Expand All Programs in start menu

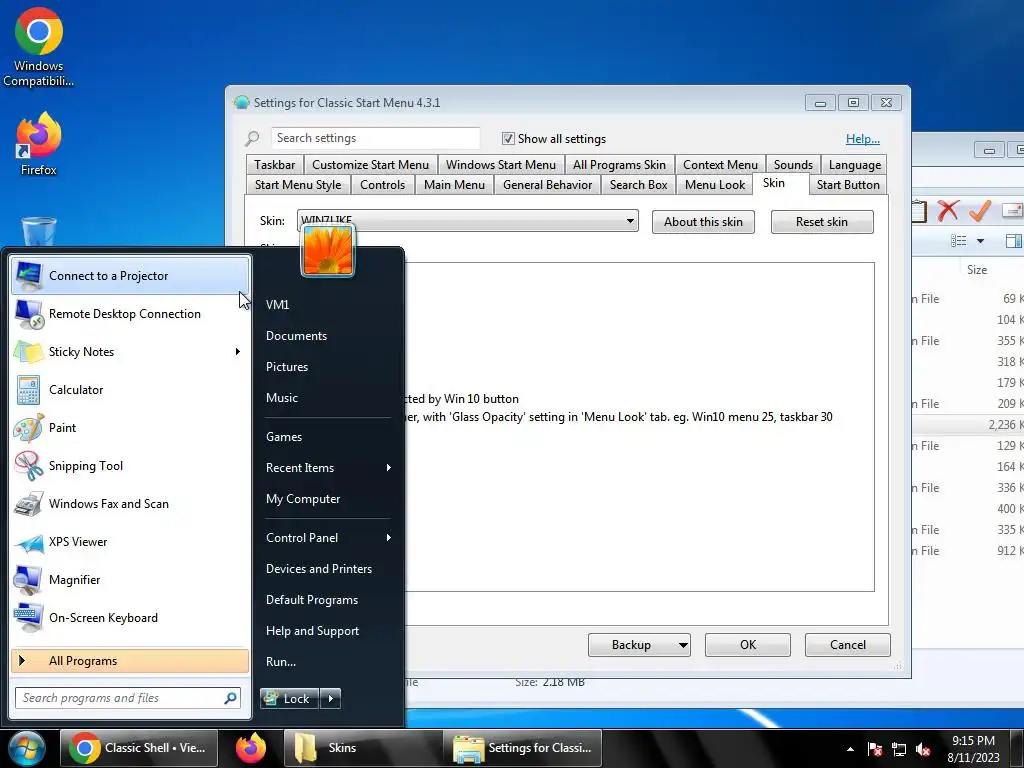pyautogui.click(x=130, y=661)
